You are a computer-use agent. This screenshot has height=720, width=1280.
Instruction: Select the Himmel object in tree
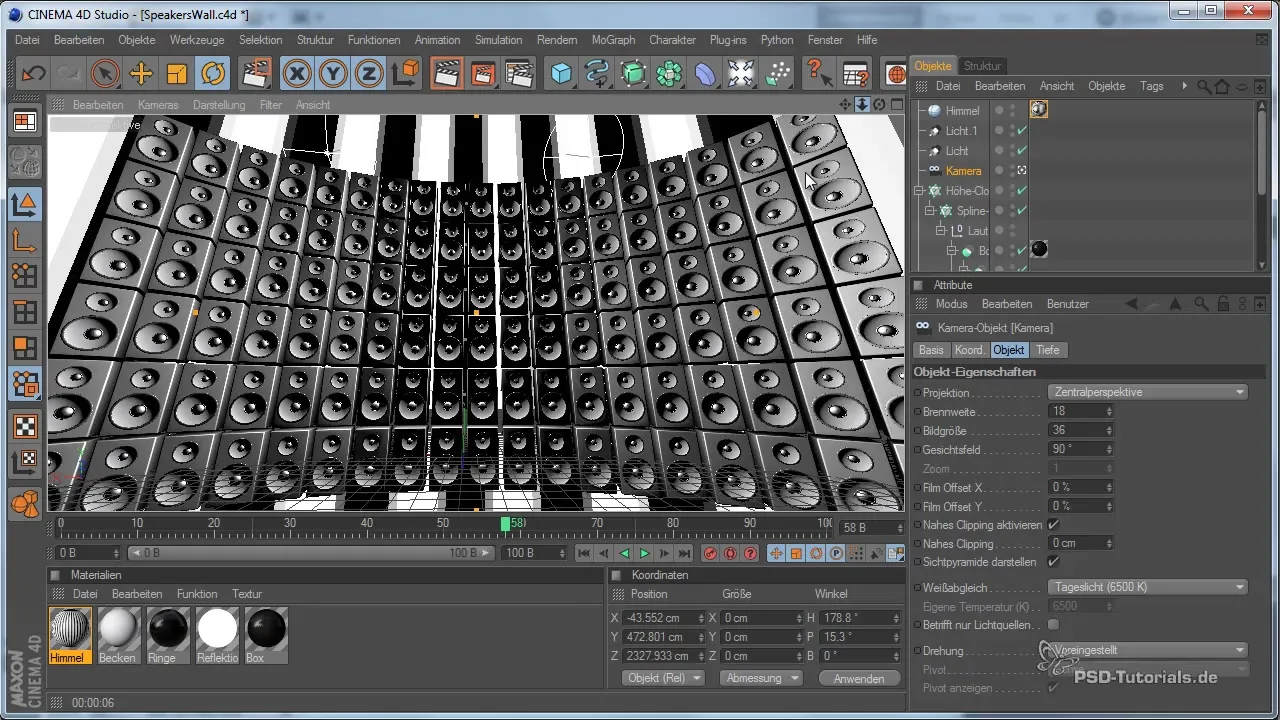click(x=963, y=111)
